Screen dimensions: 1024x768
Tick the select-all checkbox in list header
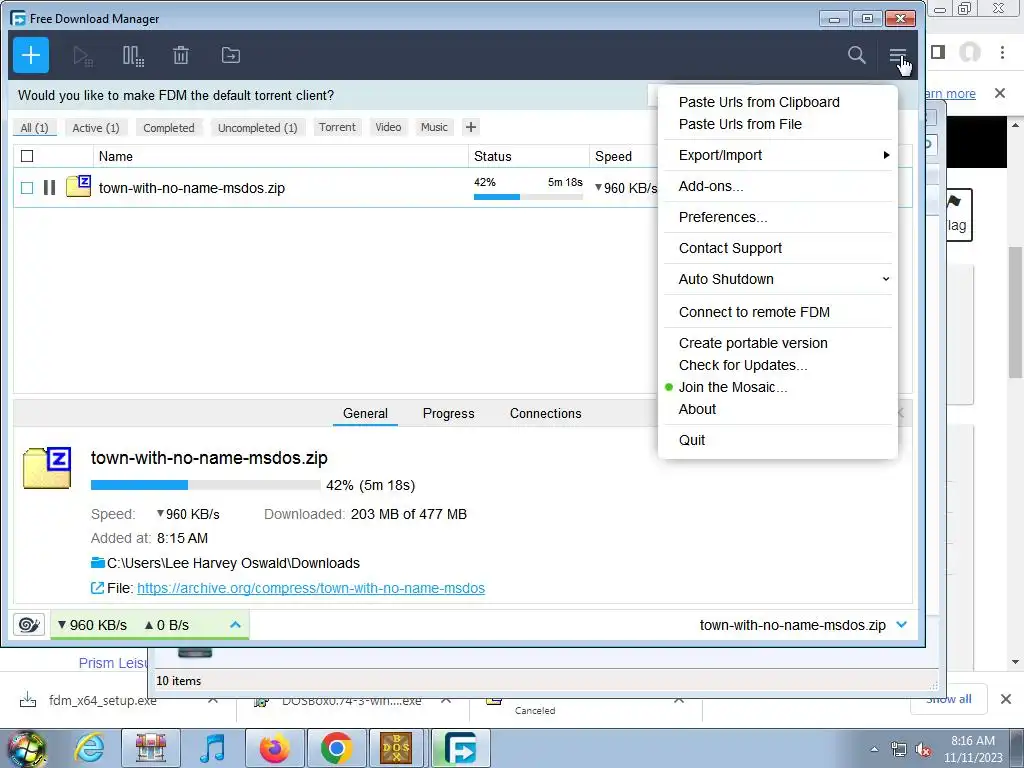point(27,156)
